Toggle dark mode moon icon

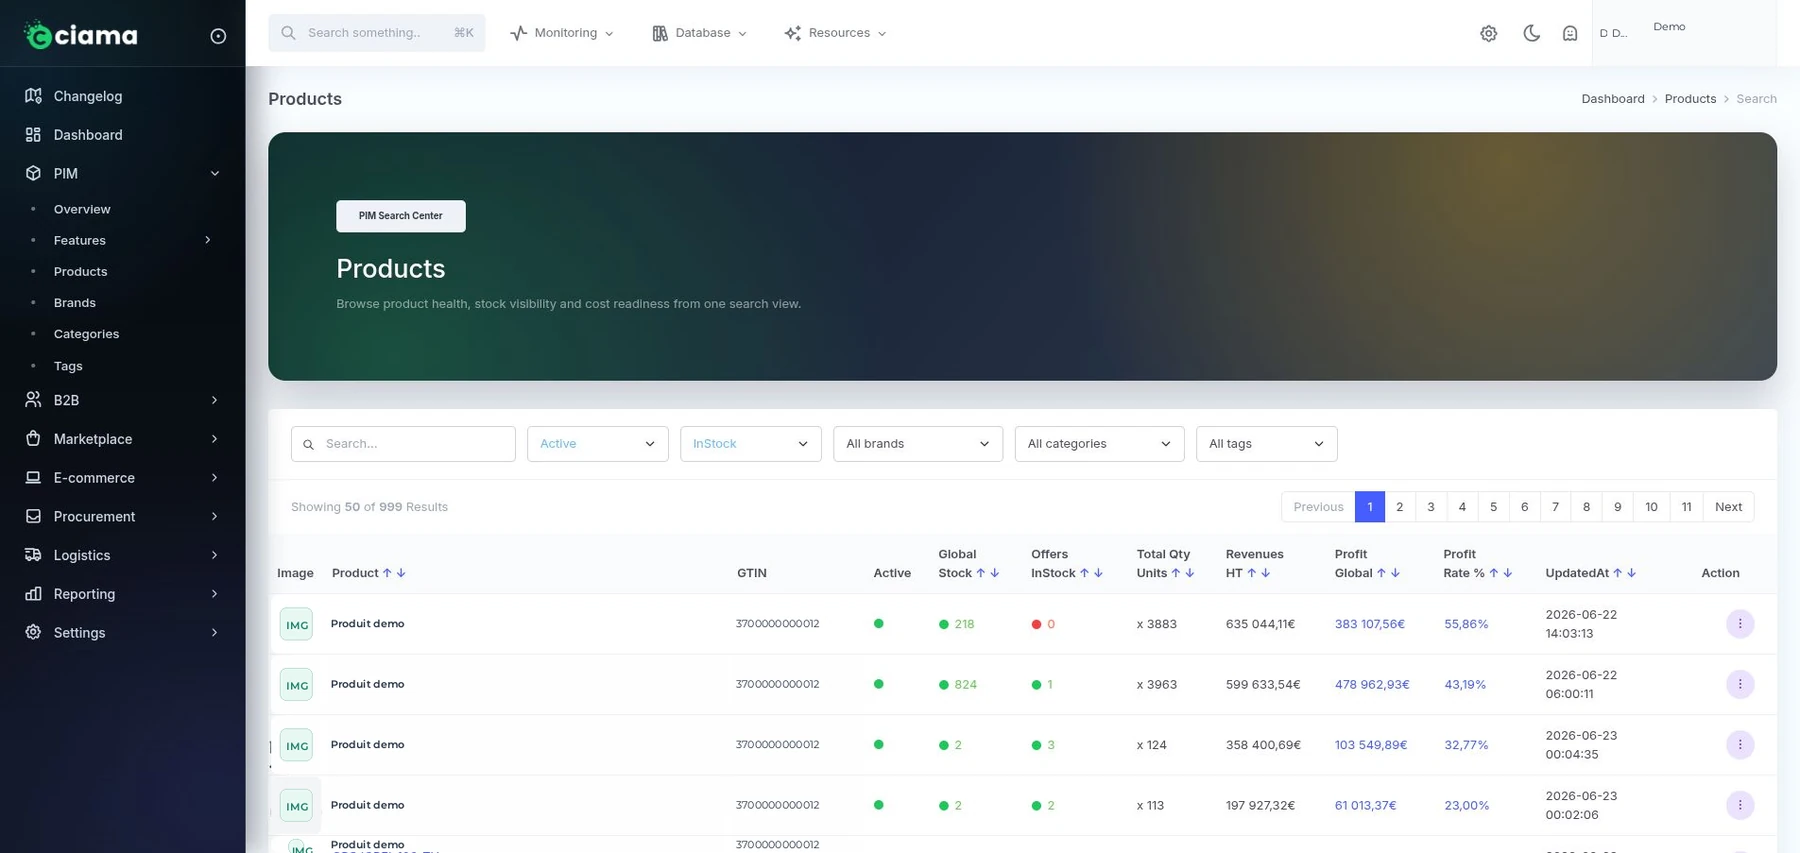(x=1531, y=33)
